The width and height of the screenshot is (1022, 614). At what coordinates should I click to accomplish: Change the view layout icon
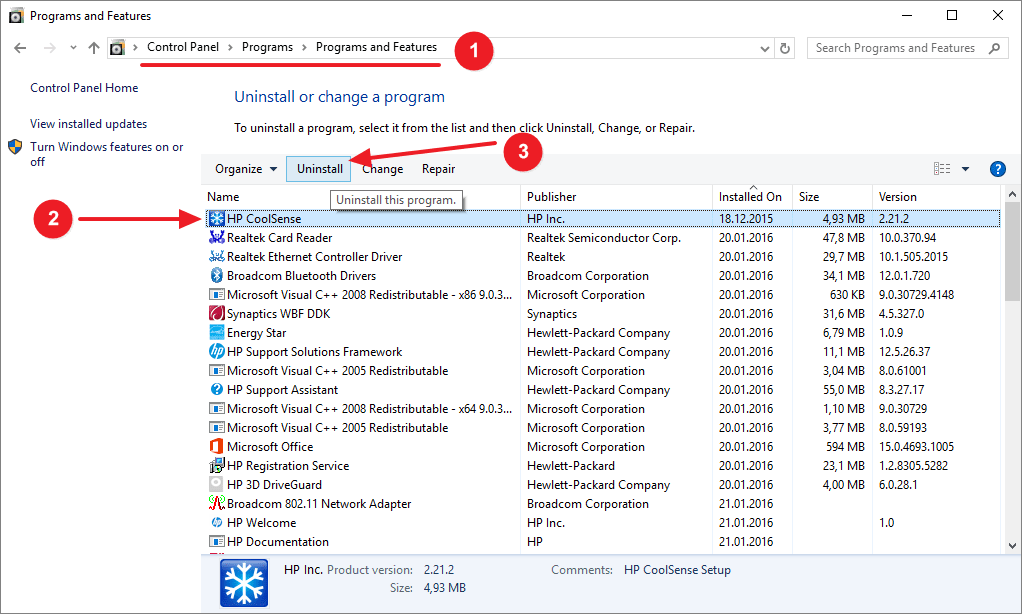coord(942,169)
